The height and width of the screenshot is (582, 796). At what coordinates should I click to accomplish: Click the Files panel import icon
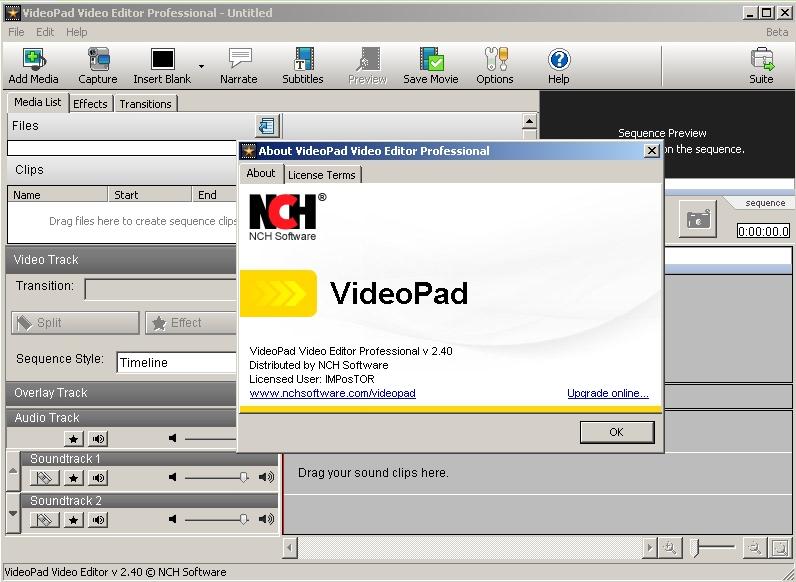267,125
